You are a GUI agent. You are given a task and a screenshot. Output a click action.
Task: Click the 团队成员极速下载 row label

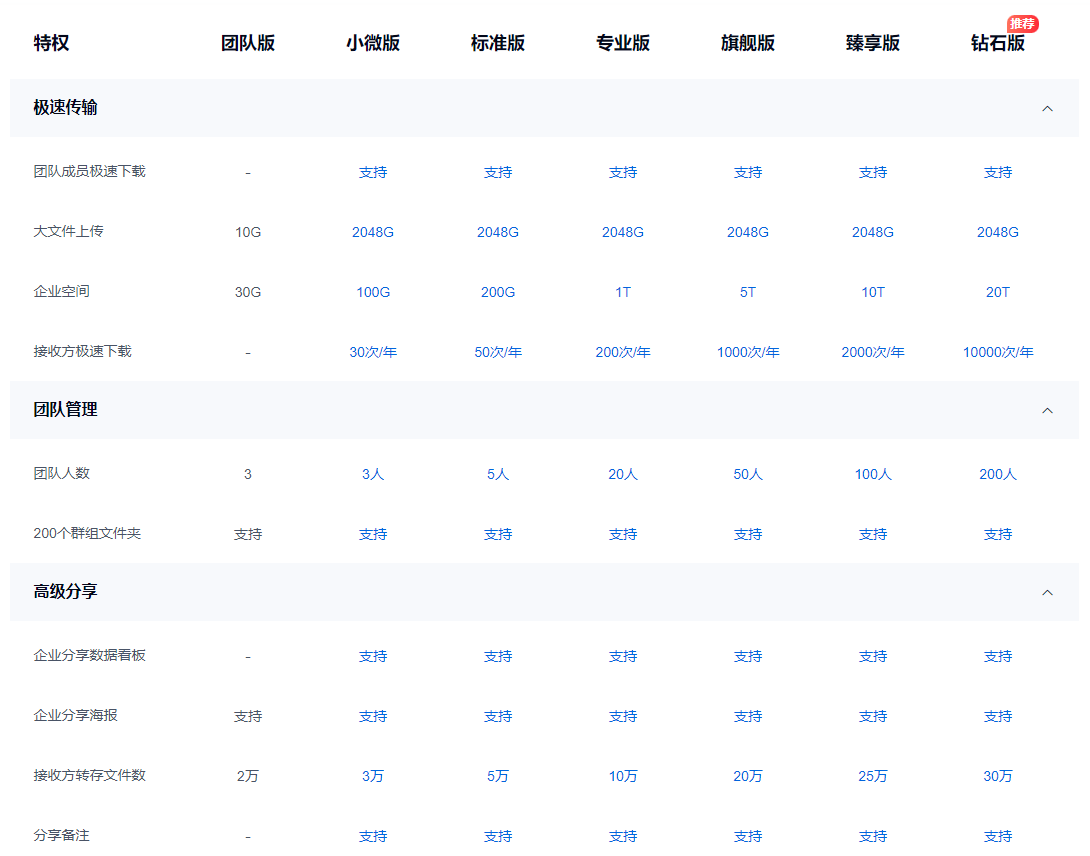point(89,171)
